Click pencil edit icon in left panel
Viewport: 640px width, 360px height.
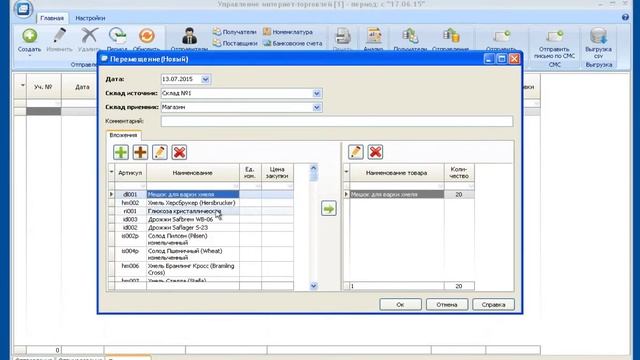(x=160, y=152)
